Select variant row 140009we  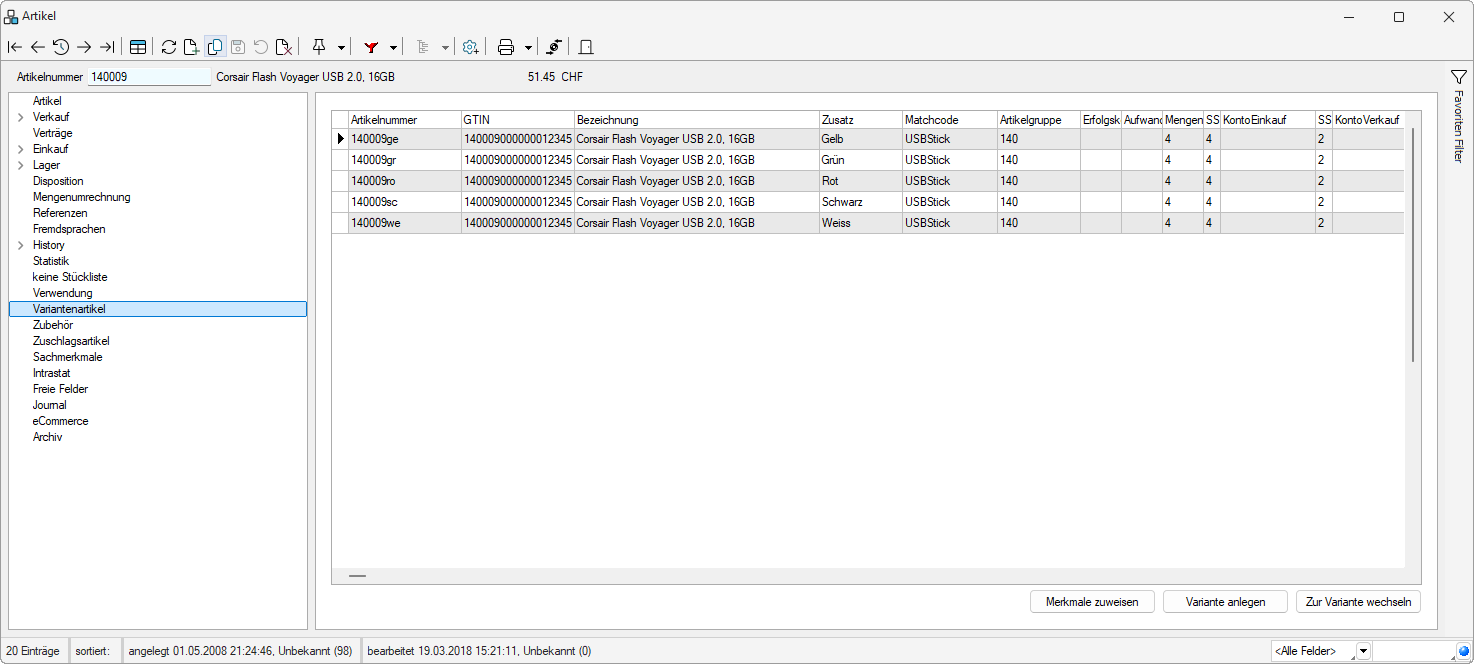868,223
